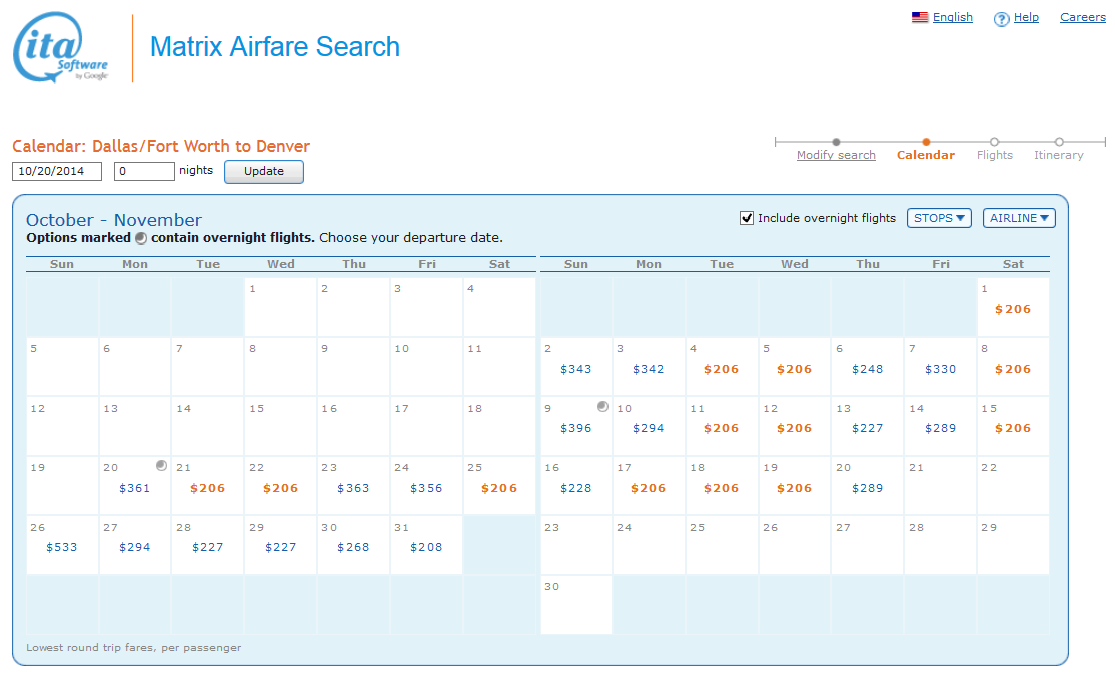Click the ITA Software logo

pos(60,47)
